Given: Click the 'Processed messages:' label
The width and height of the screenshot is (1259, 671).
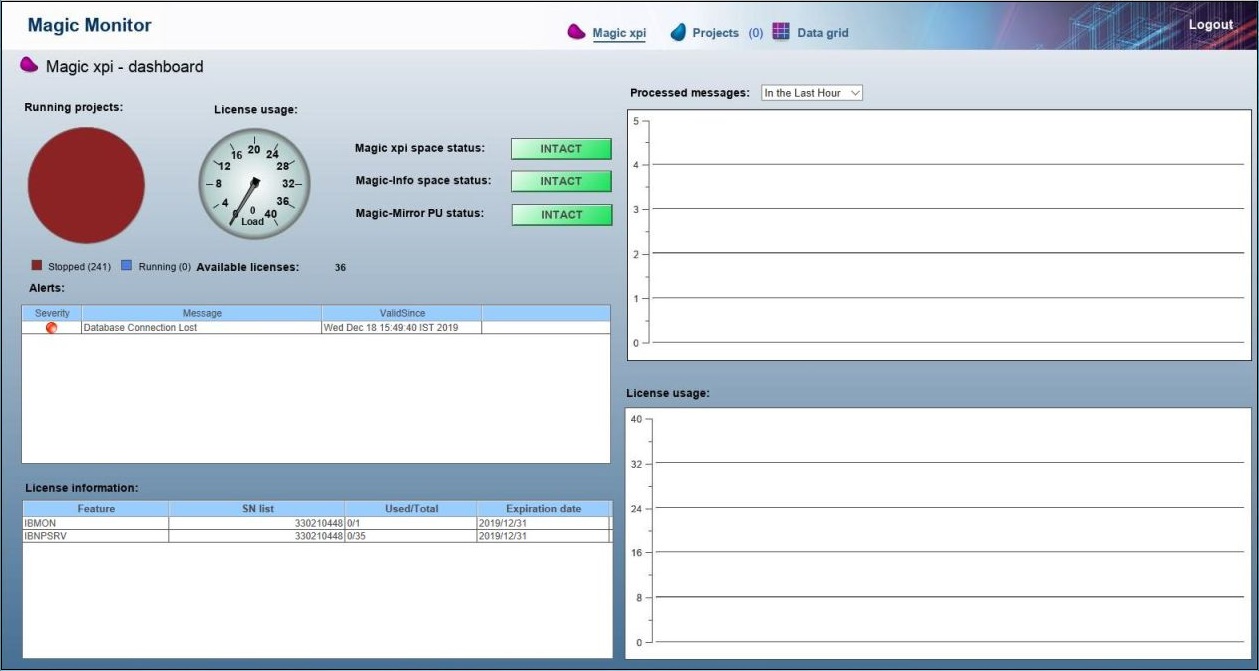Looking at the screenshot, I should coord(690,93).
